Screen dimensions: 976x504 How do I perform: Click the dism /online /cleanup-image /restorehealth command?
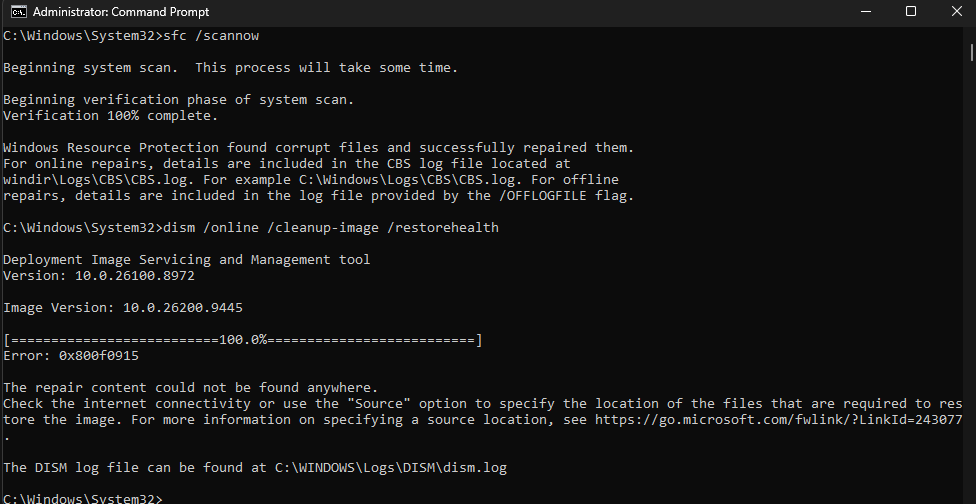331,227
